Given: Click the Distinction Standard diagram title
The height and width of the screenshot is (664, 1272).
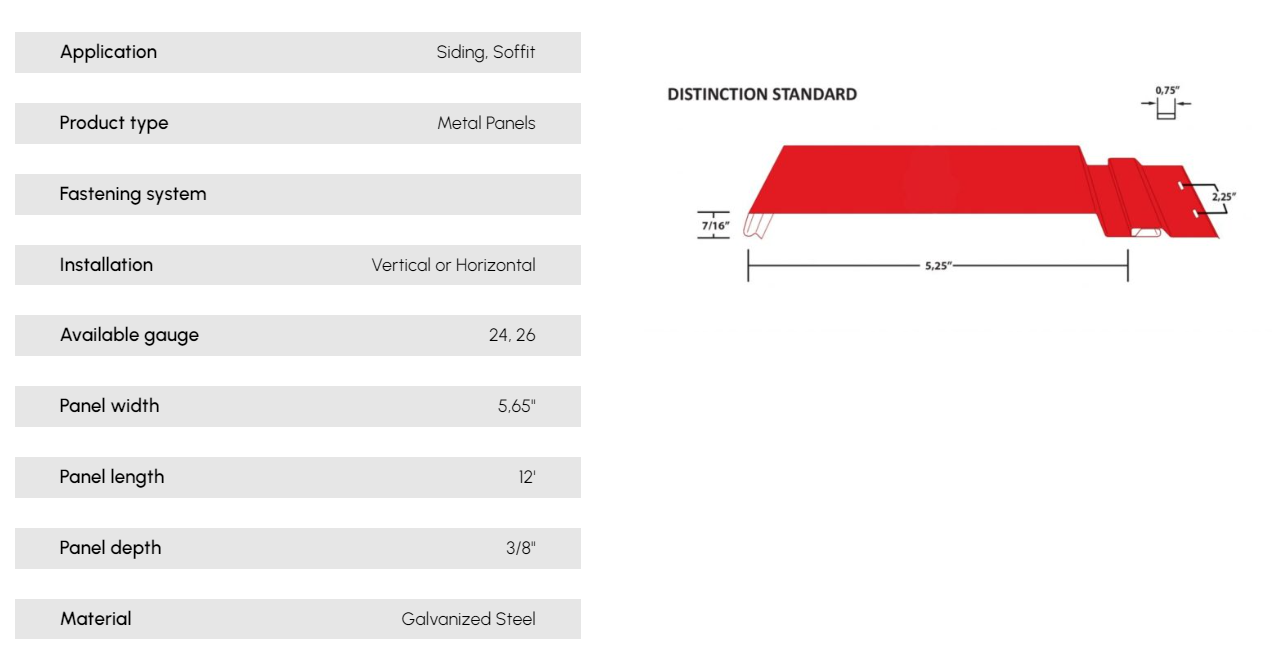Looking at the screenshot, I should click(762, 94).
